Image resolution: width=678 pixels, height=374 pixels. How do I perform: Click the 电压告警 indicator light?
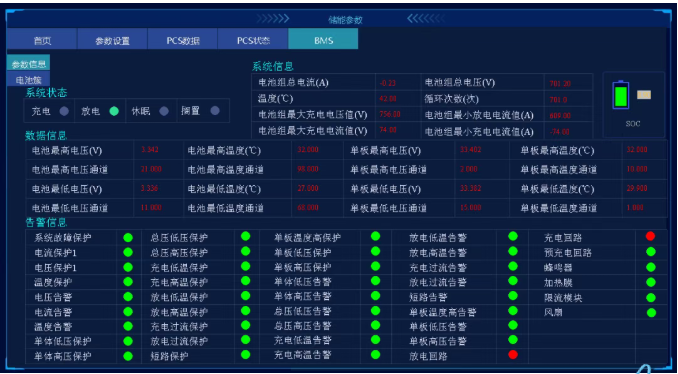pyautogui.click(x=128, y=297)
